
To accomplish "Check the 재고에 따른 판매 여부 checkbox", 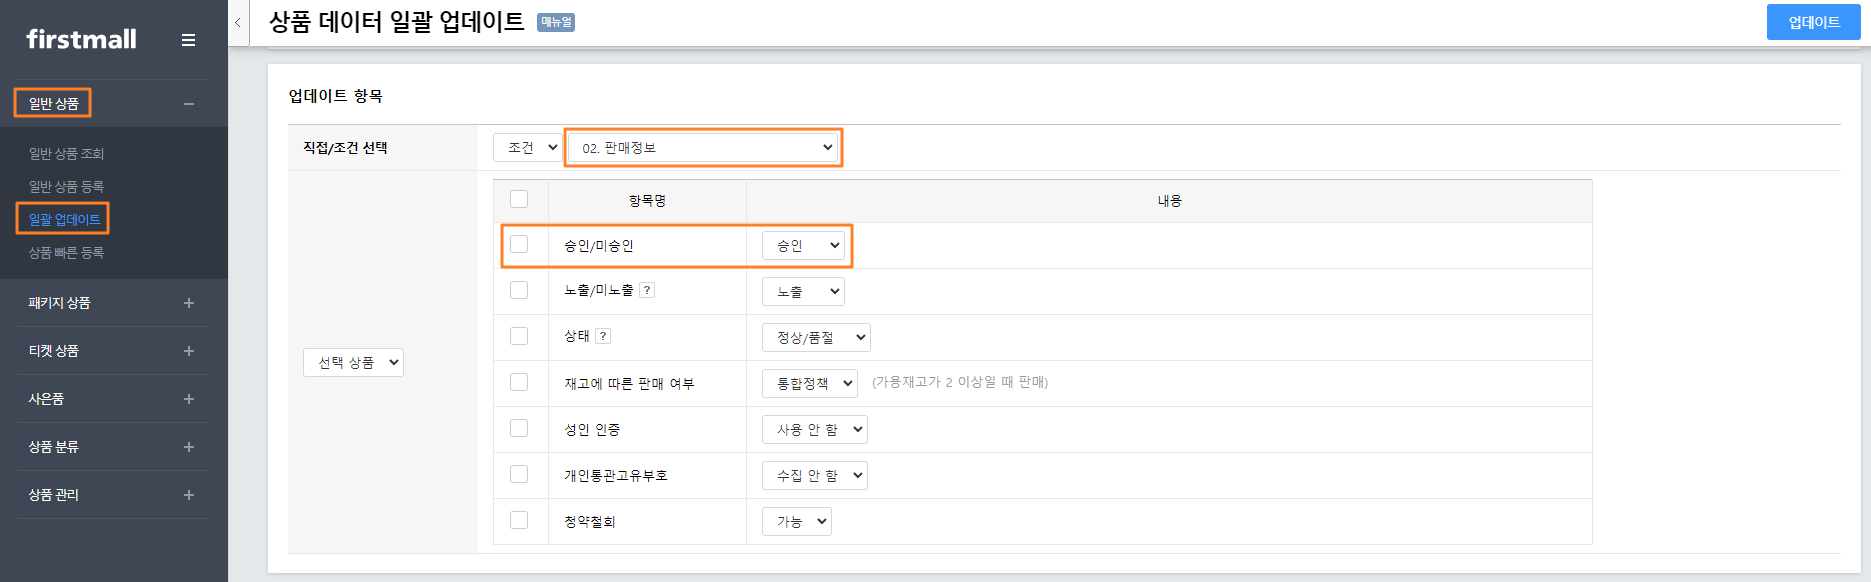I will coord(519,382).
